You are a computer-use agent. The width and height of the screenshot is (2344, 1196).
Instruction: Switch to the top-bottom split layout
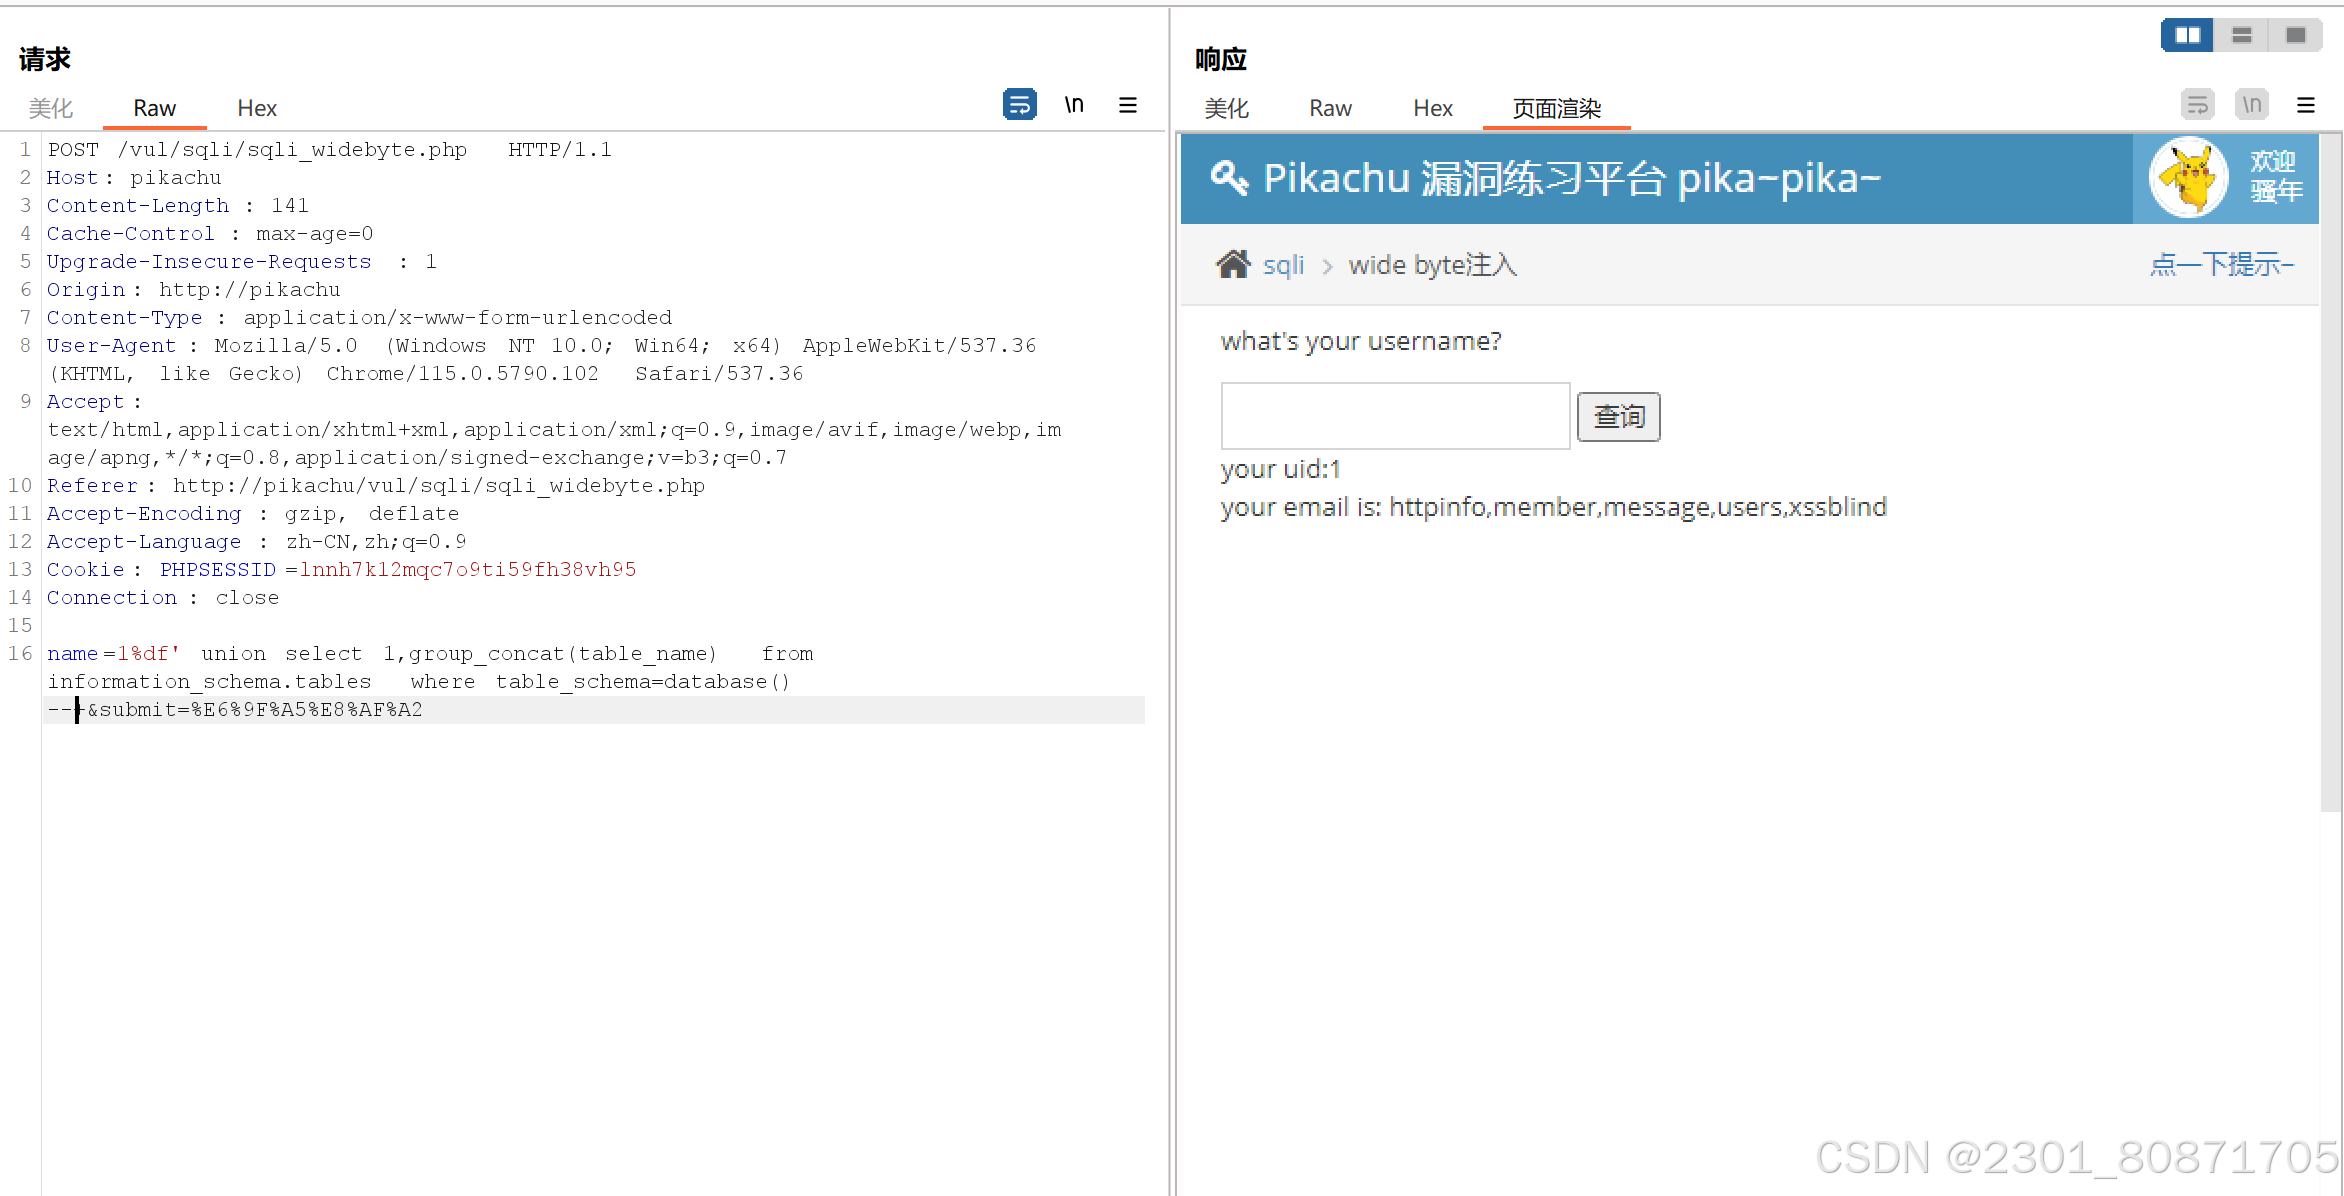(x=2242, y=35)
